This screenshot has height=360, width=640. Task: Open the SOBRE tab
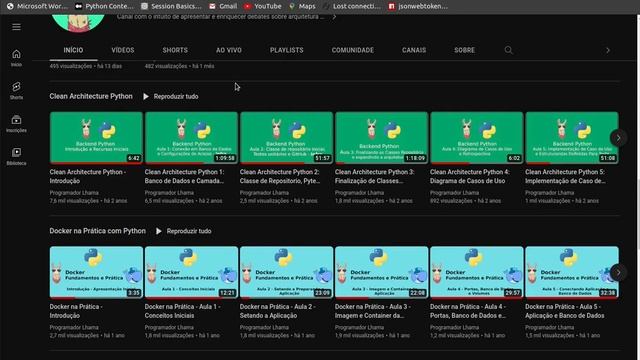point(464,50)
